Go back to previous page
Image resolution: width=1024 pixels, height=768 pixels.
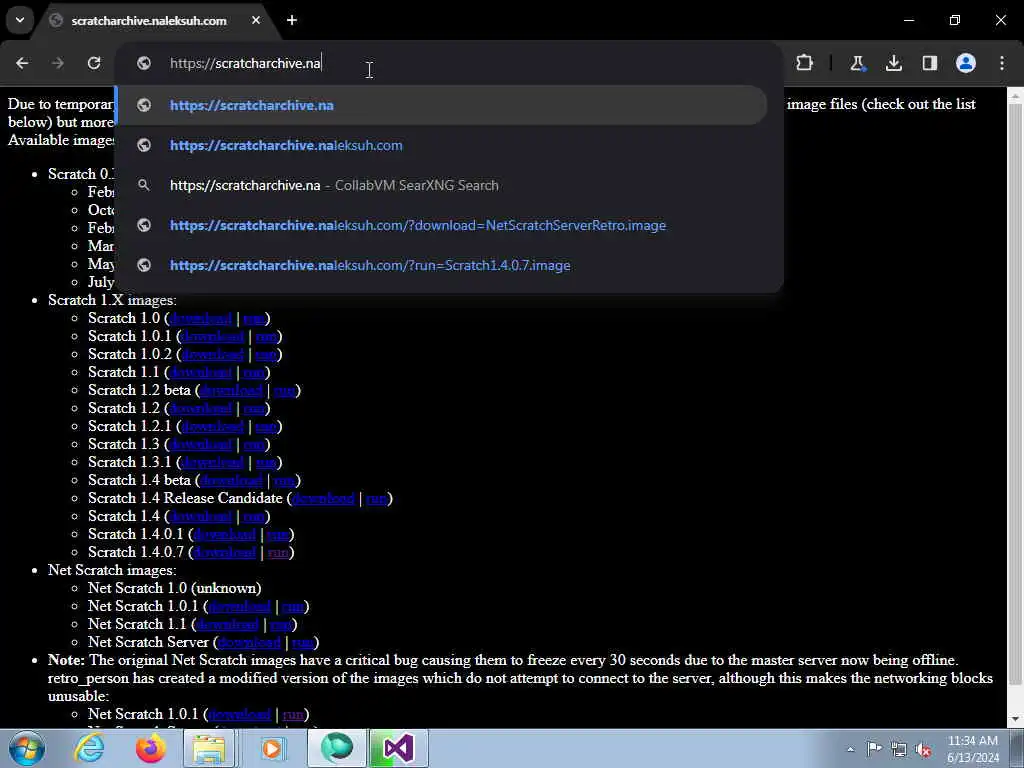click(x=22, y=63)
